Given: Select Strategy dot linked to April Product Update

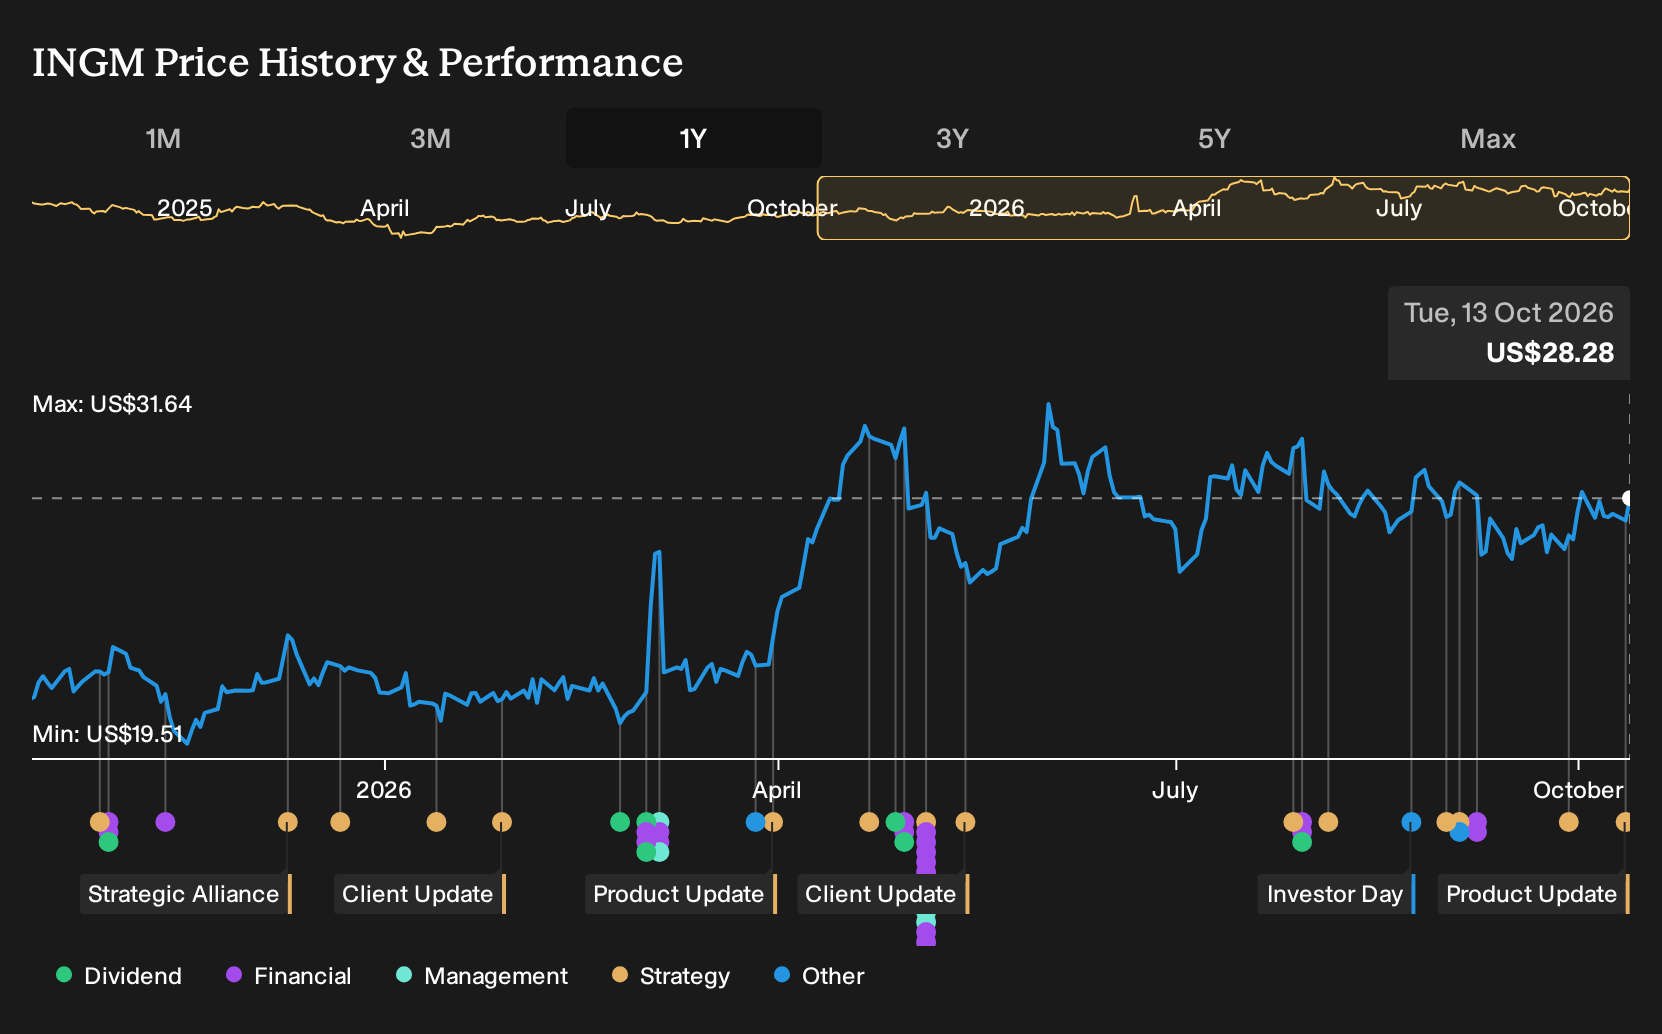Looking at the screenshot, I should [773, 822].
